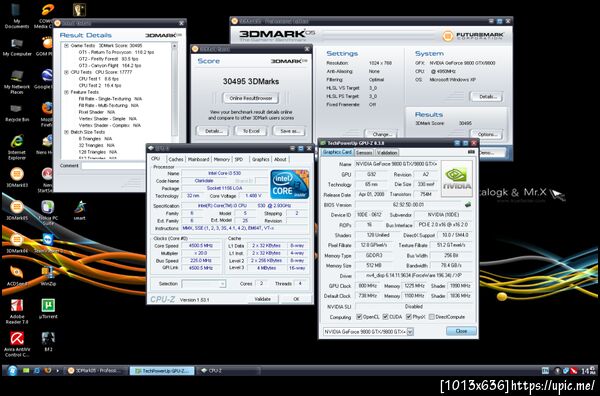
Task: Open the Nokia PC Suite desktop shortcut
Action: [47, 212]
